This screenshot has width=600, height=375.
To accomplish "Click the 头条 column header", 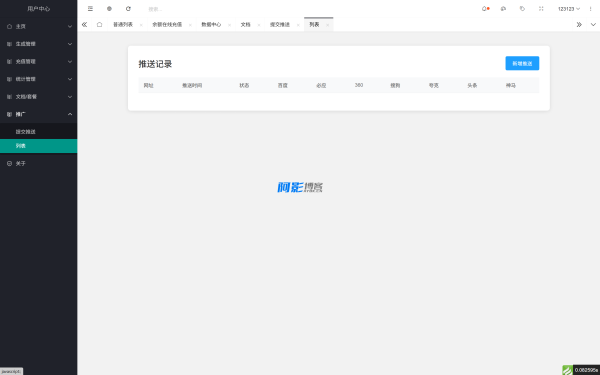I will pos(472,85).
